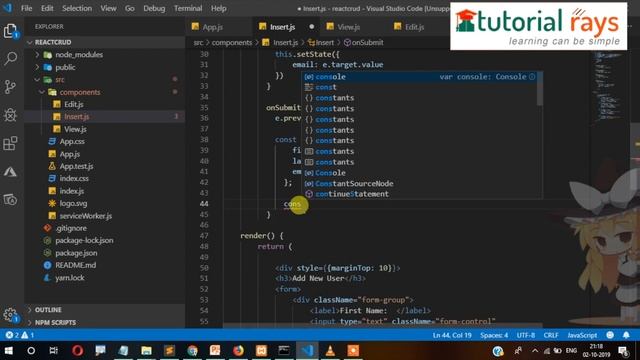Open the Search view icon
The image size is (640, 360).
click(11, 59)
